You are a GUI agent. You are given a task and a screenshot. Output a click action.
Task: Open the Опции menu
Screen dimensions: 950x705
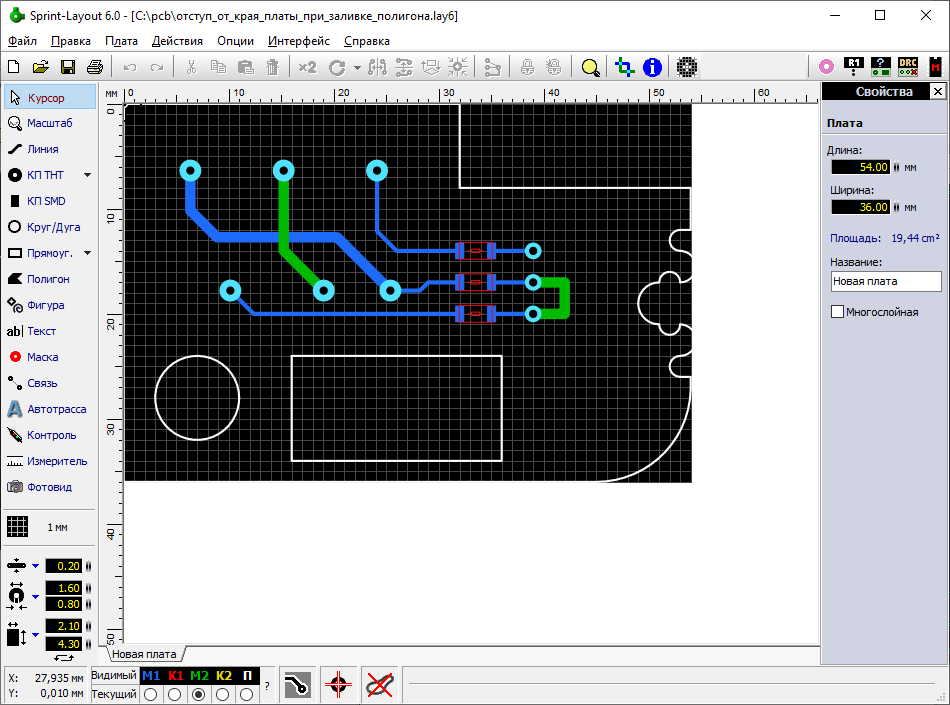[235, 41]
